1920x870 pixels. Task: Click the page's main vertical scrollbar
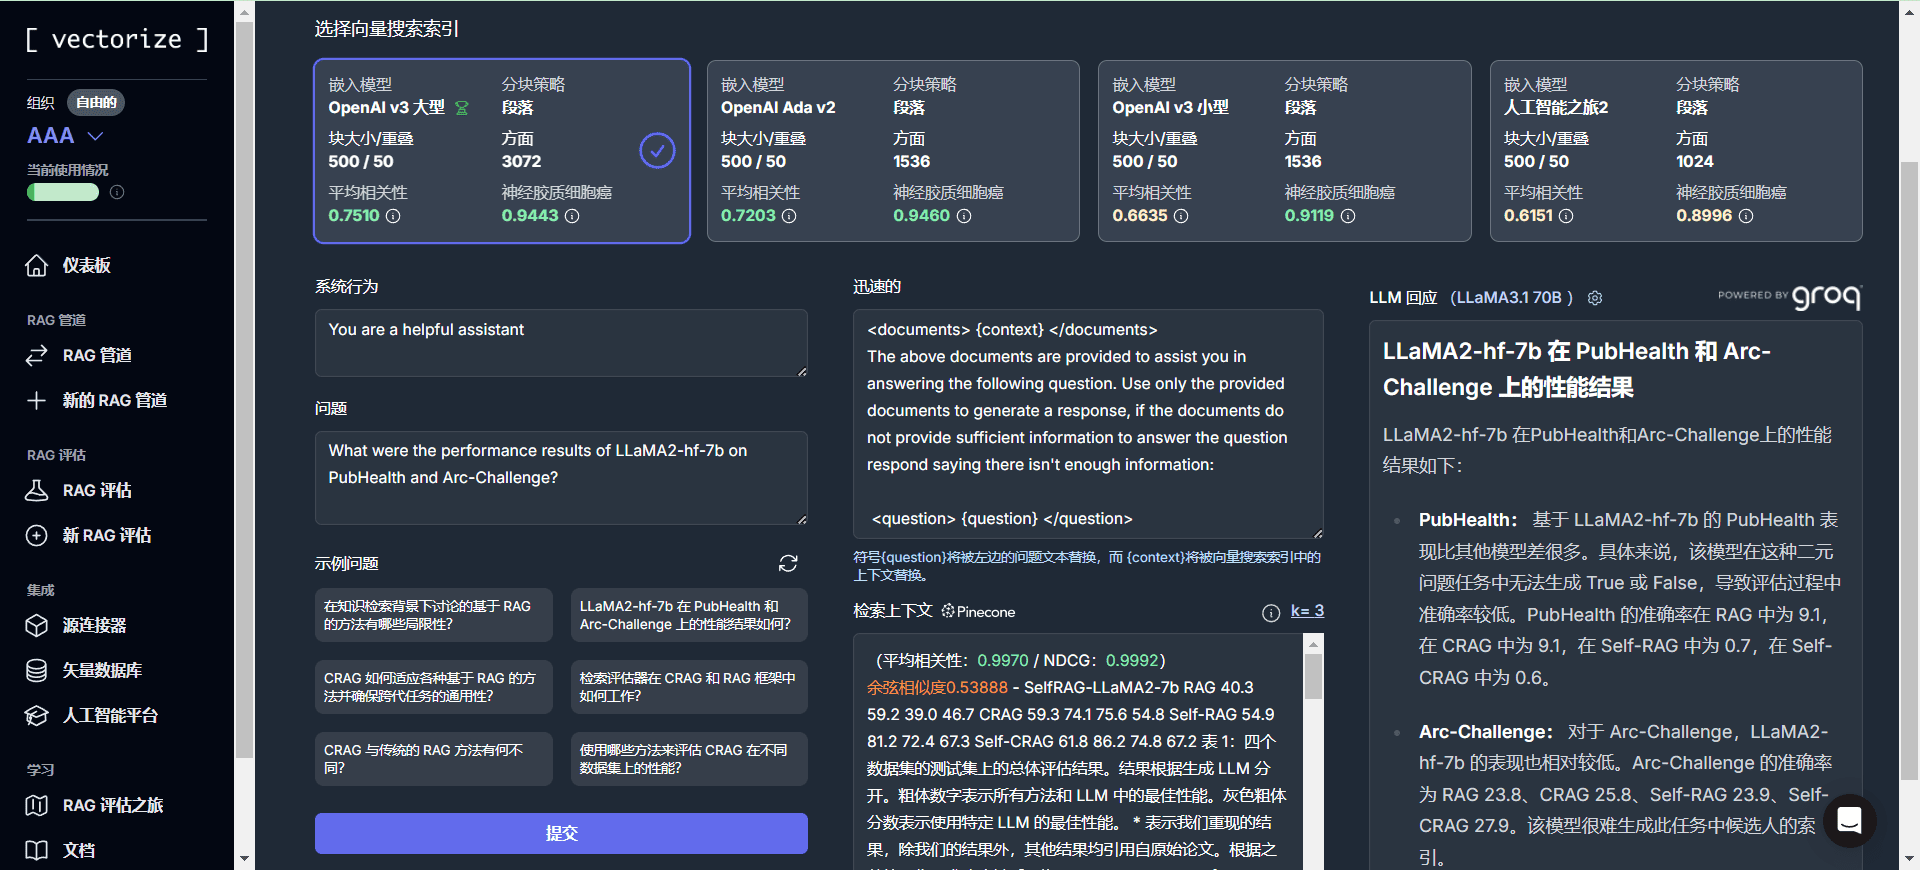(1909, 470)
